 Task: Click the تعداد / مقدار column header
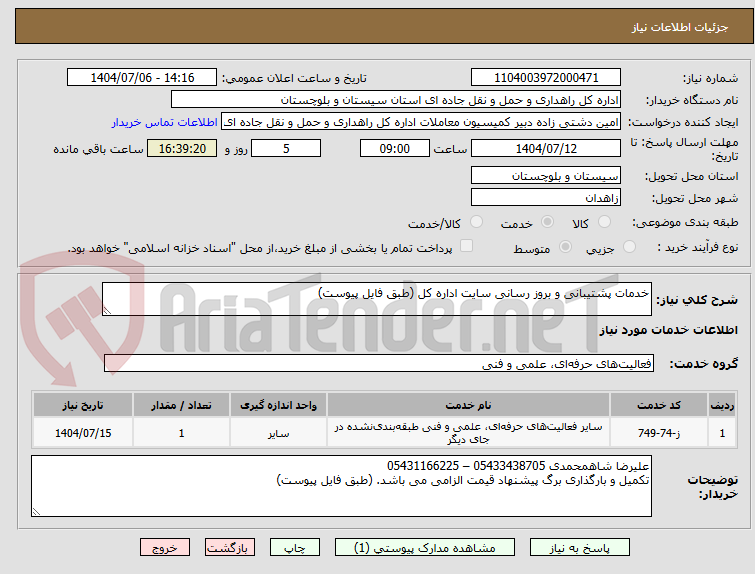coord(182,405)
